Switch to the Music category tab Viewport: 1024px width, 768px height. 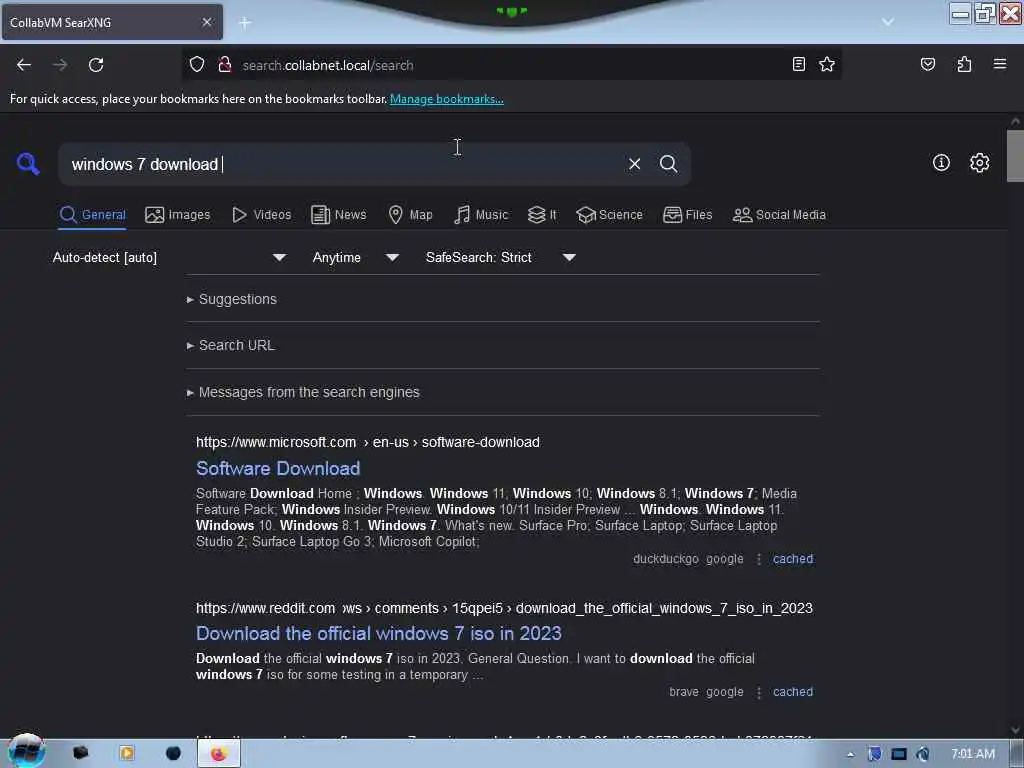pos(481,215)
